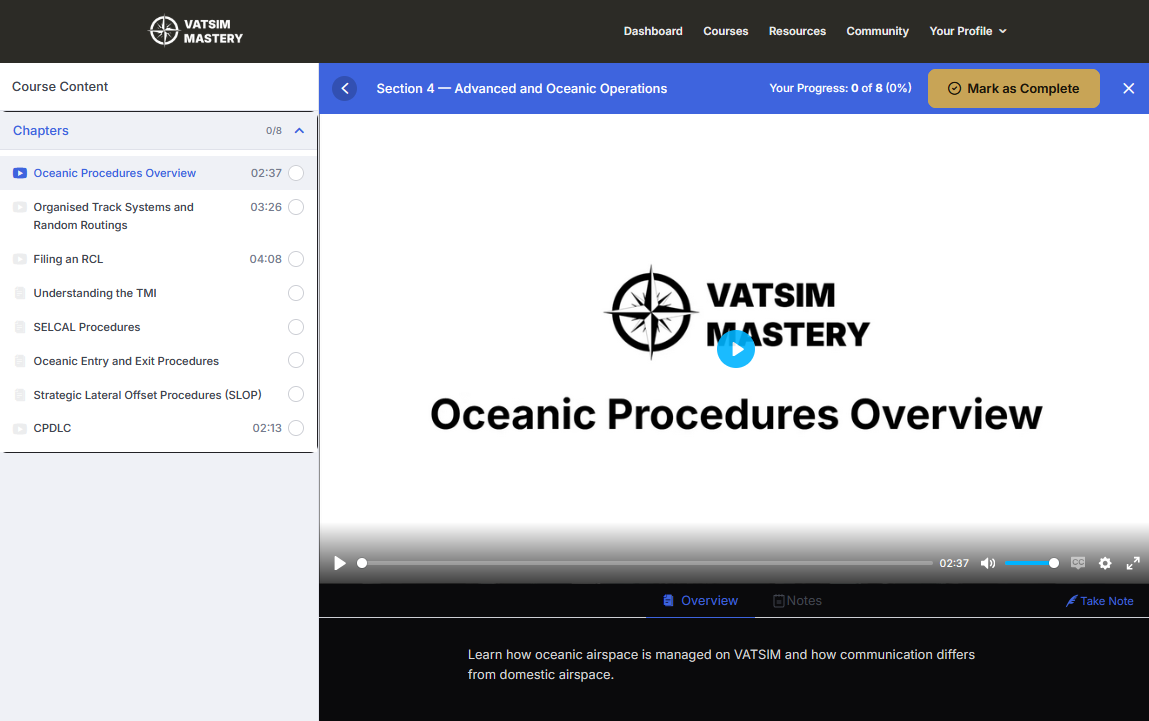Mark Organised Track Systems circle complete
The width and height of the screenshot is (1149, 721).
pyautogui.click(x=296, y=207)
